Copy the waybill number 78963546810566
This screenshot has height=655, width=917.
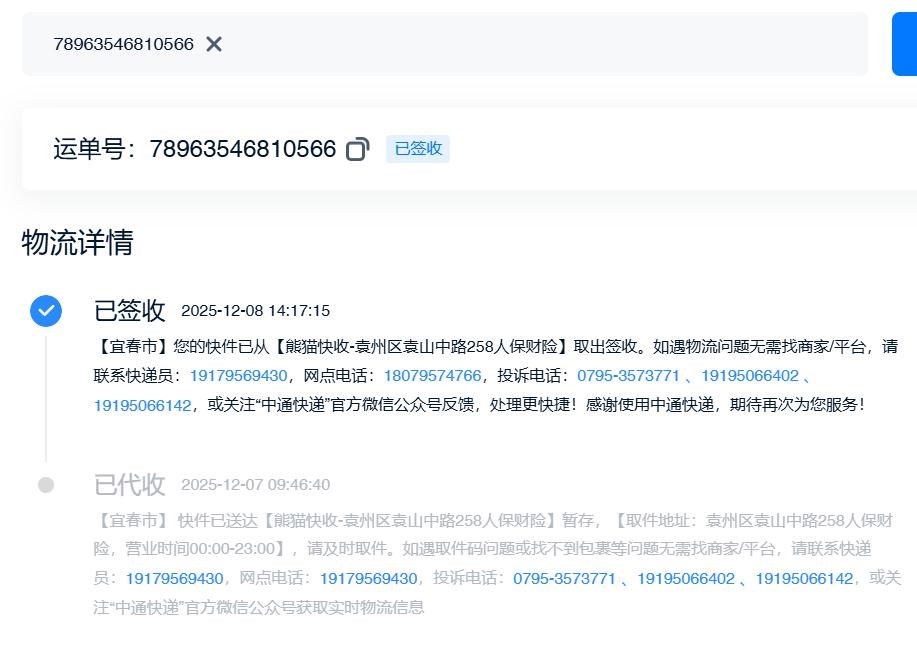357,150
